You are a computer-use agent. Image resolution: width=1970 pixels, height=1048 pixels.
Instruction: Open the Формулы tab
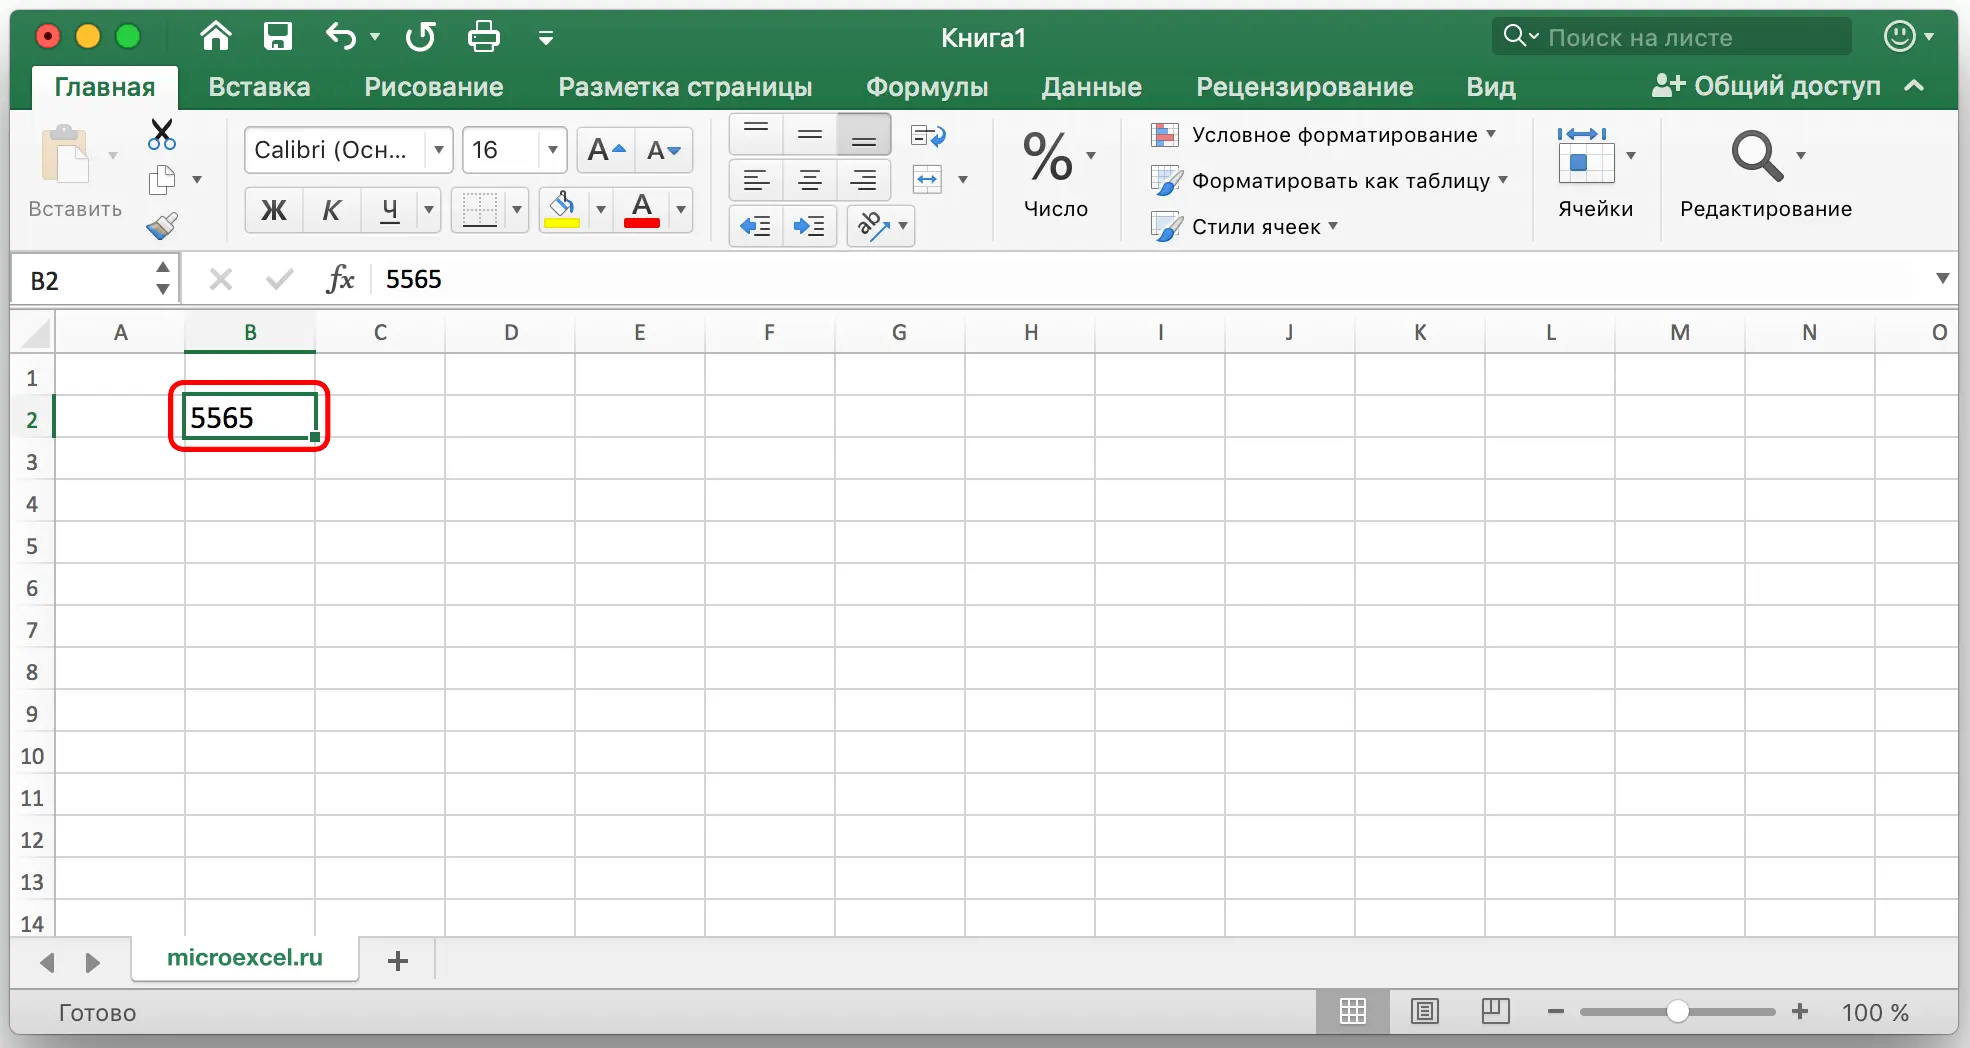pyautogui.click(x=927, y=87)
